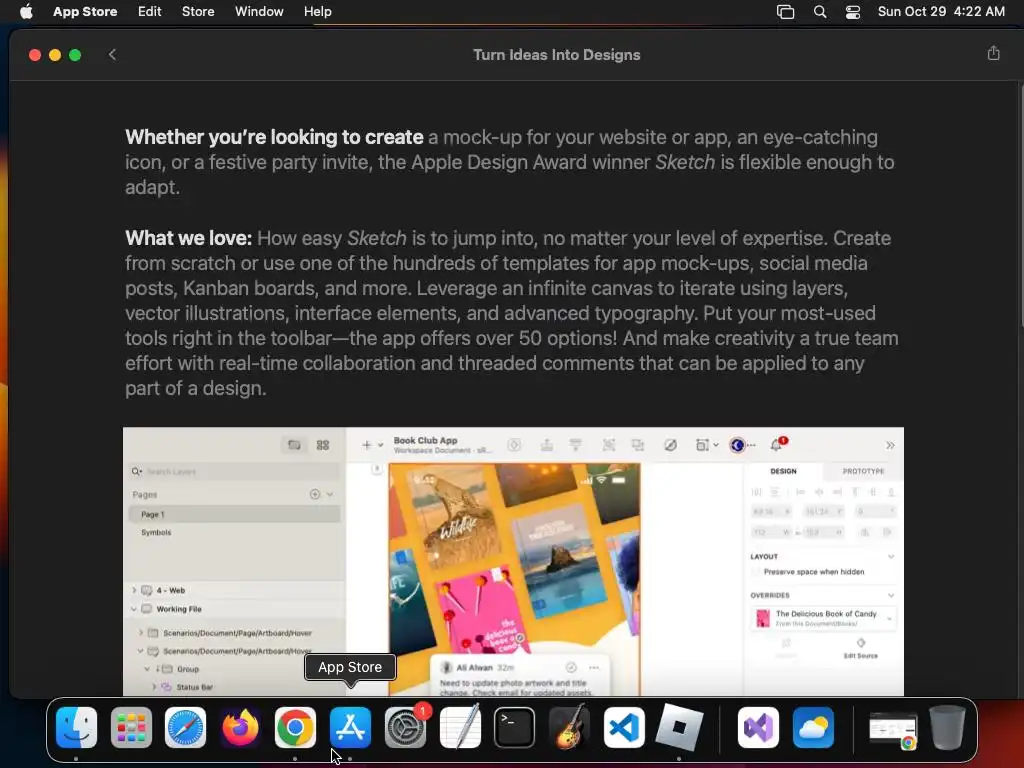Viewport: 1024px width, 768px height.
Task: Click the OVERRIDES section chevron in screenshot
Action: click(x=891, y=596)
